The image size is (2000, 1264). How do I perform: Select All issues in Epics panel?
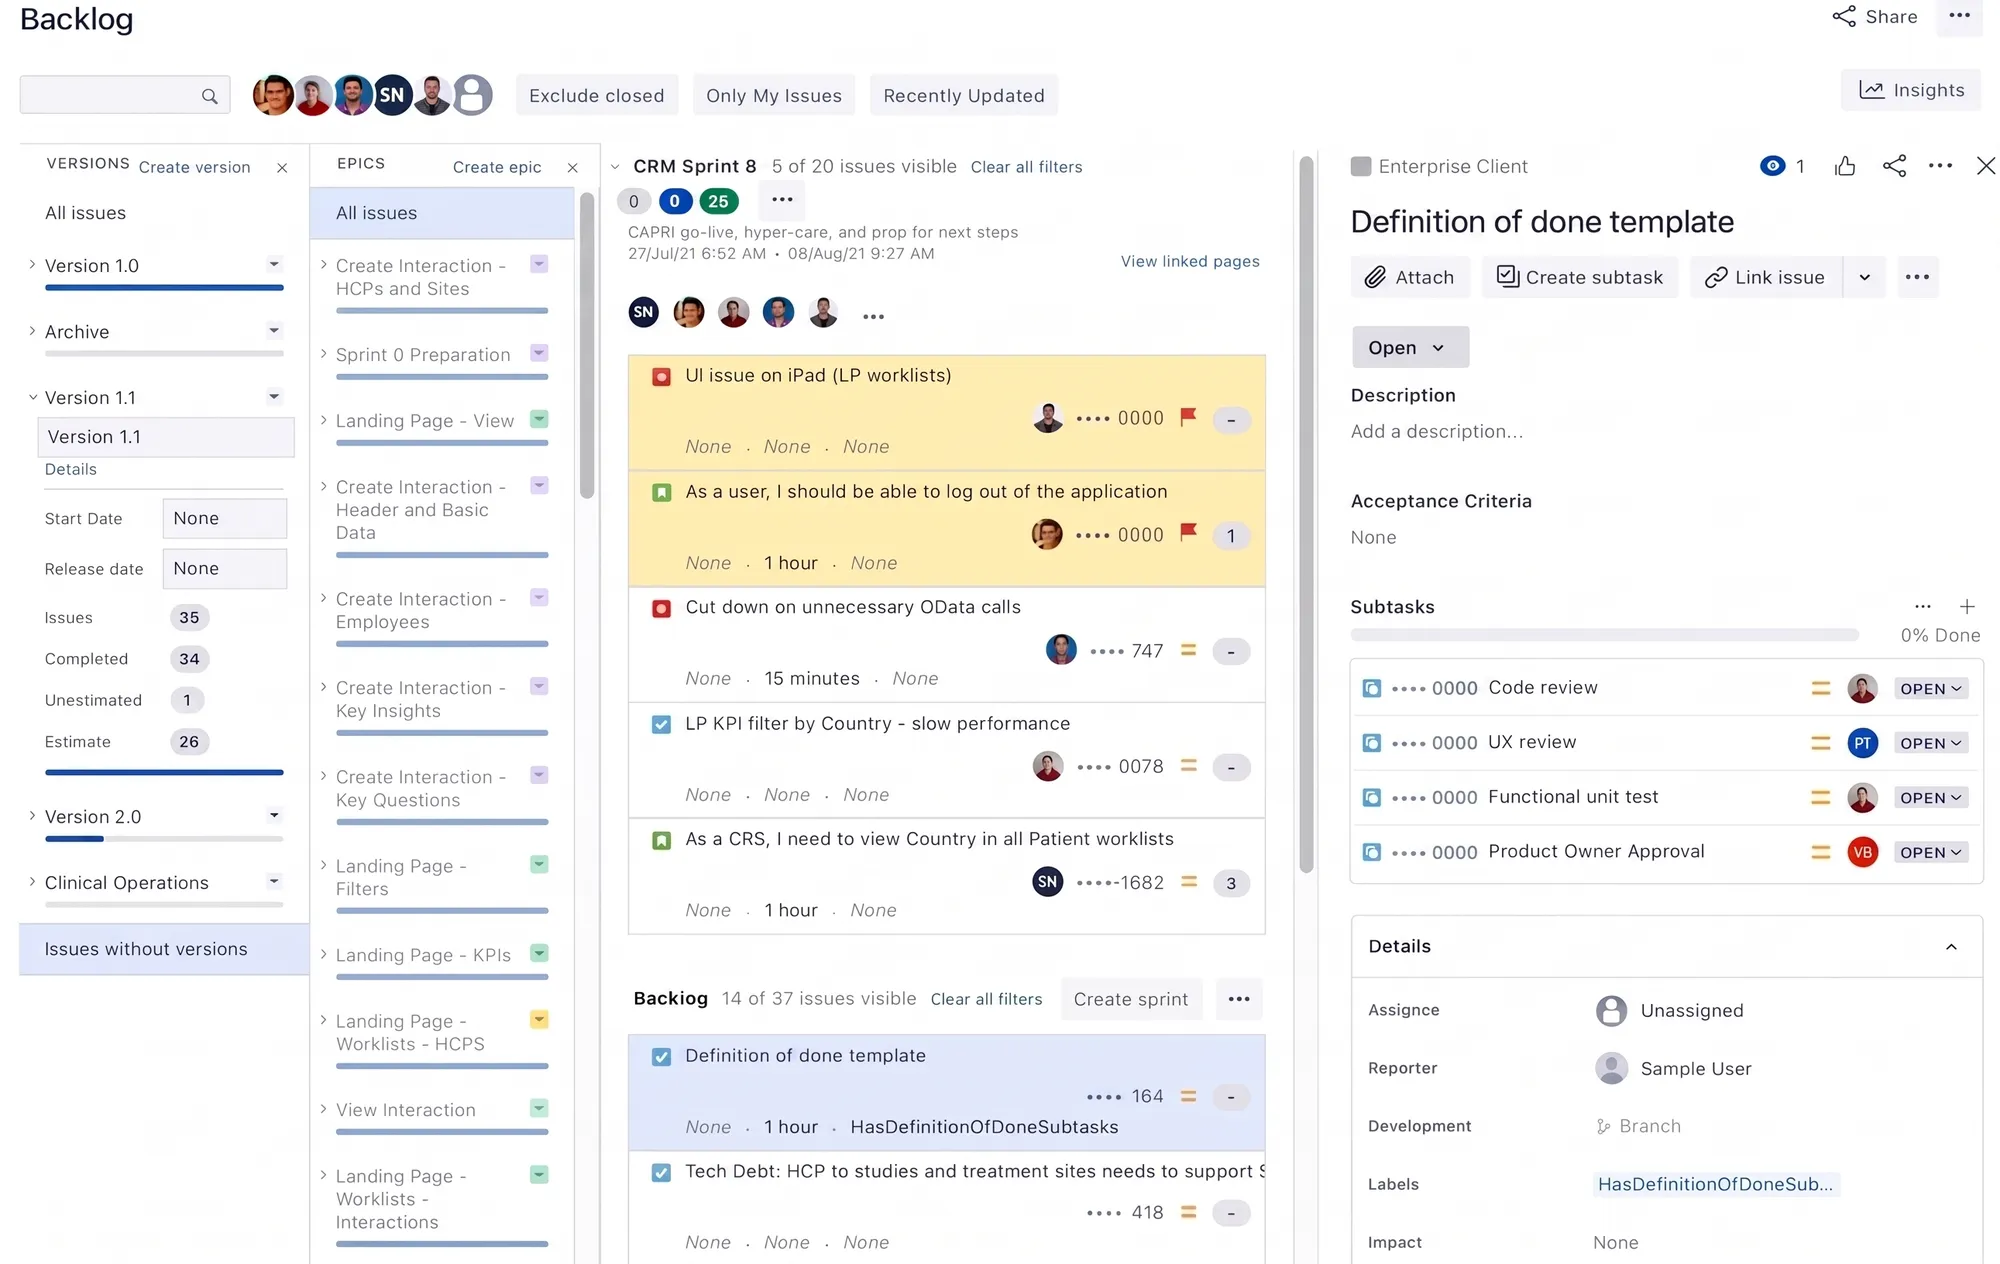442,213
